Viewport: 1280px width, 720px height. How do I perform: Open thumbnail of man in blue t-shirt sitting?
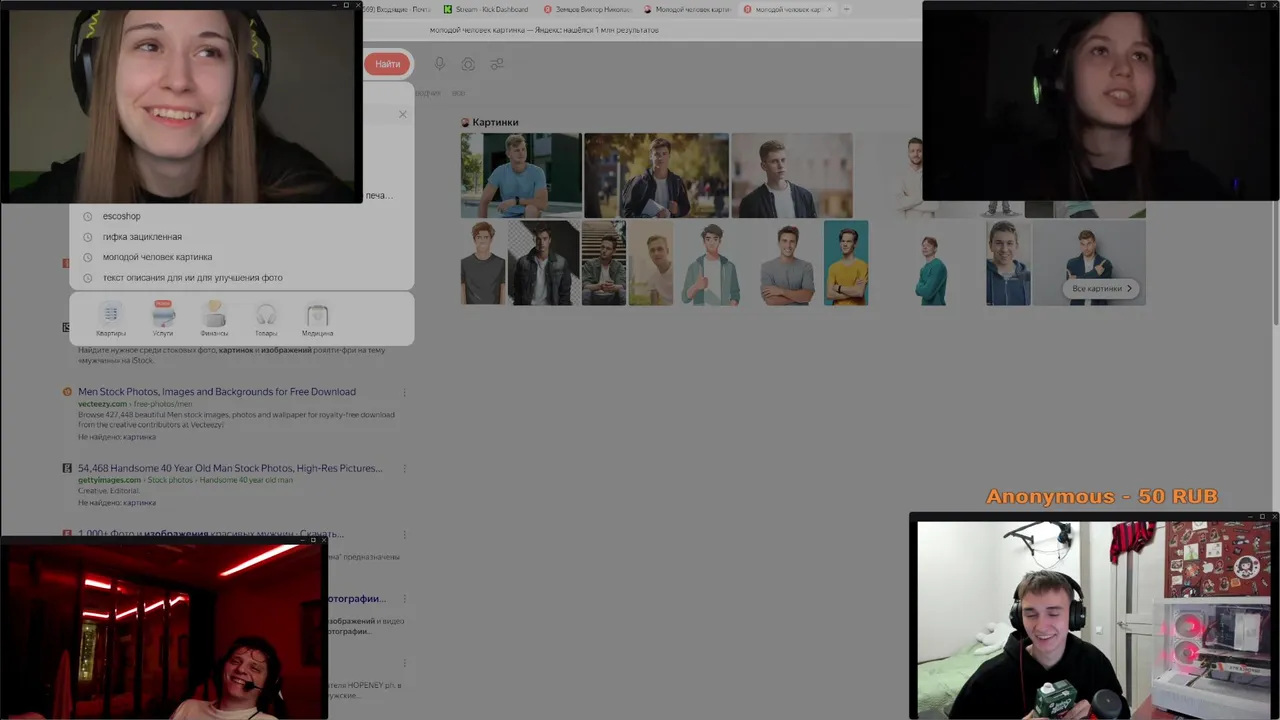coord(521,175)
